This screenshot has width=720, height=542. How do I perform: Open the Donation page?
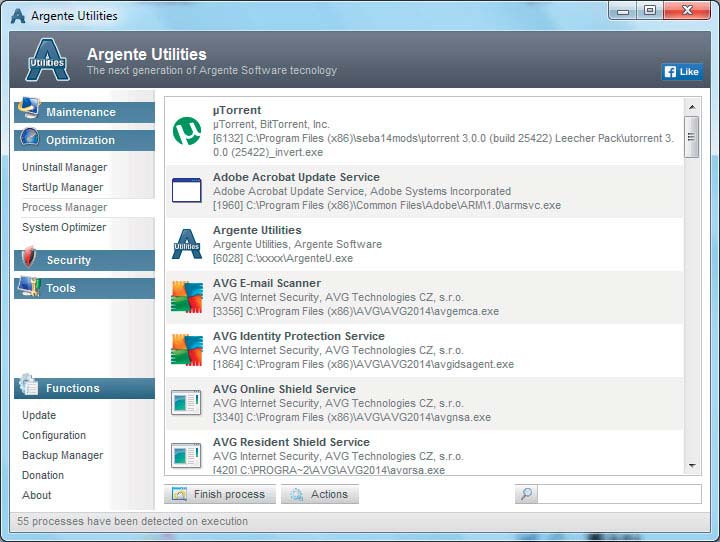coord(43,475)
